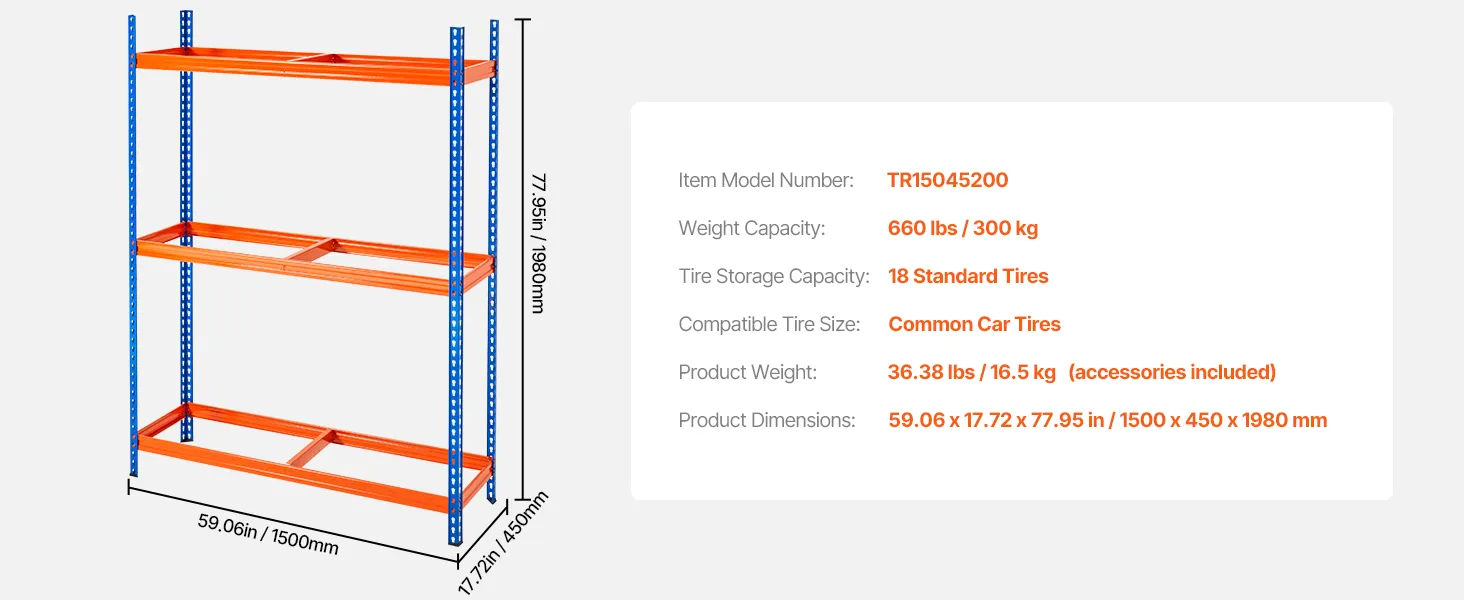This screenshot has height=600, width=1464.
Task: Select the "Compatible Tire Size:" label
Action: point(769,324)
